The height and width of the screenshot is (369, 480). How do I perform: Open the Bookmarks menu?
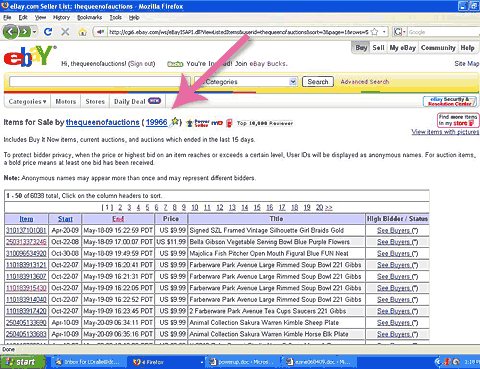90,17
